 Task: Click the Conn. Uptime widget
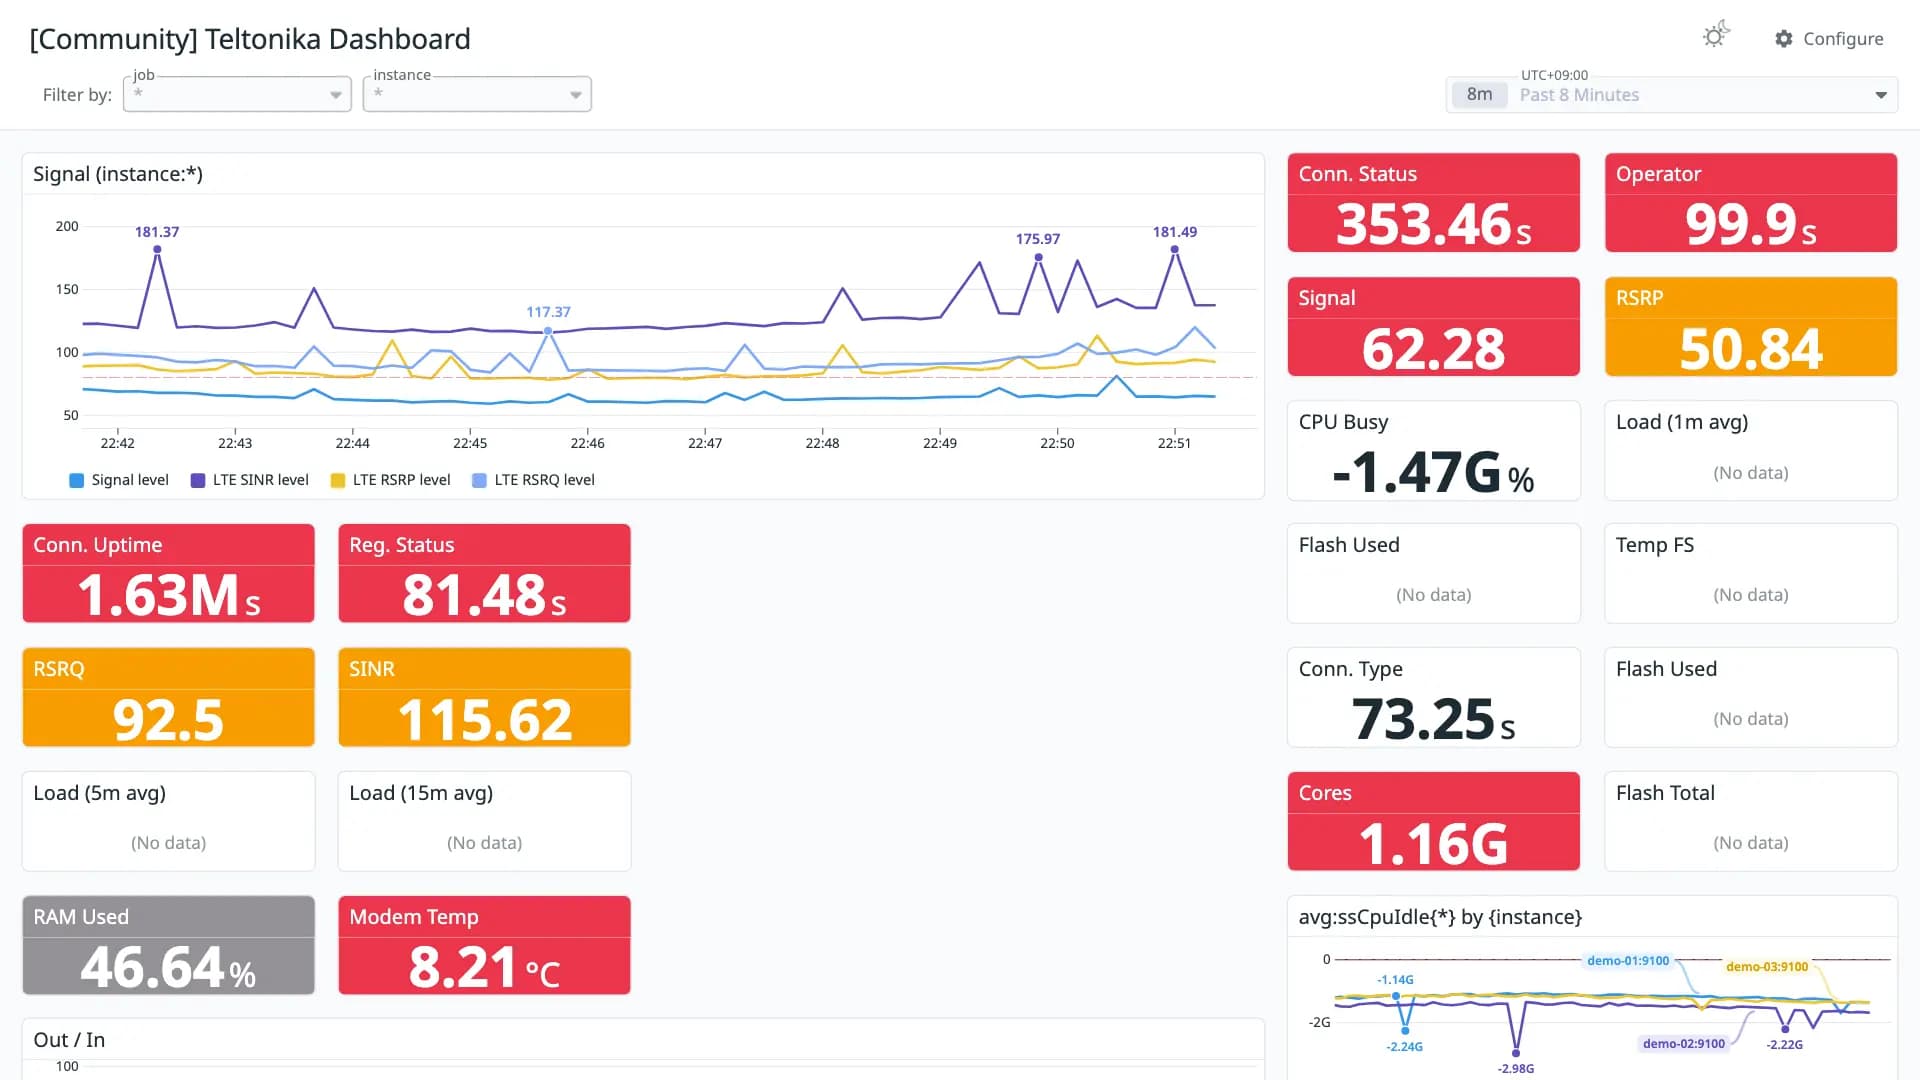click(168, 573)
